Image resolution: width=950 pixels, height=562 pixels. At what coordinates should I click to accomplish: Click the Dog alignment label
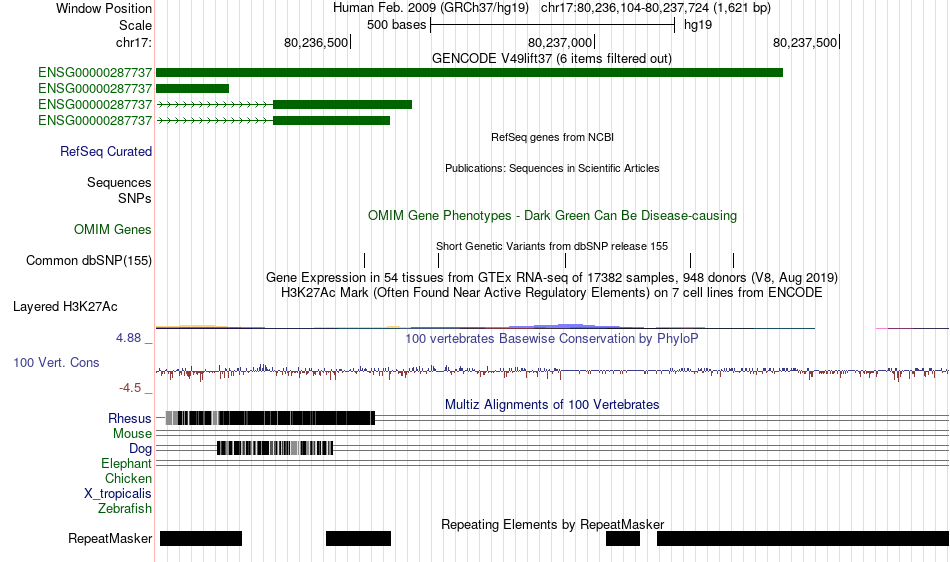pos(141,449)
